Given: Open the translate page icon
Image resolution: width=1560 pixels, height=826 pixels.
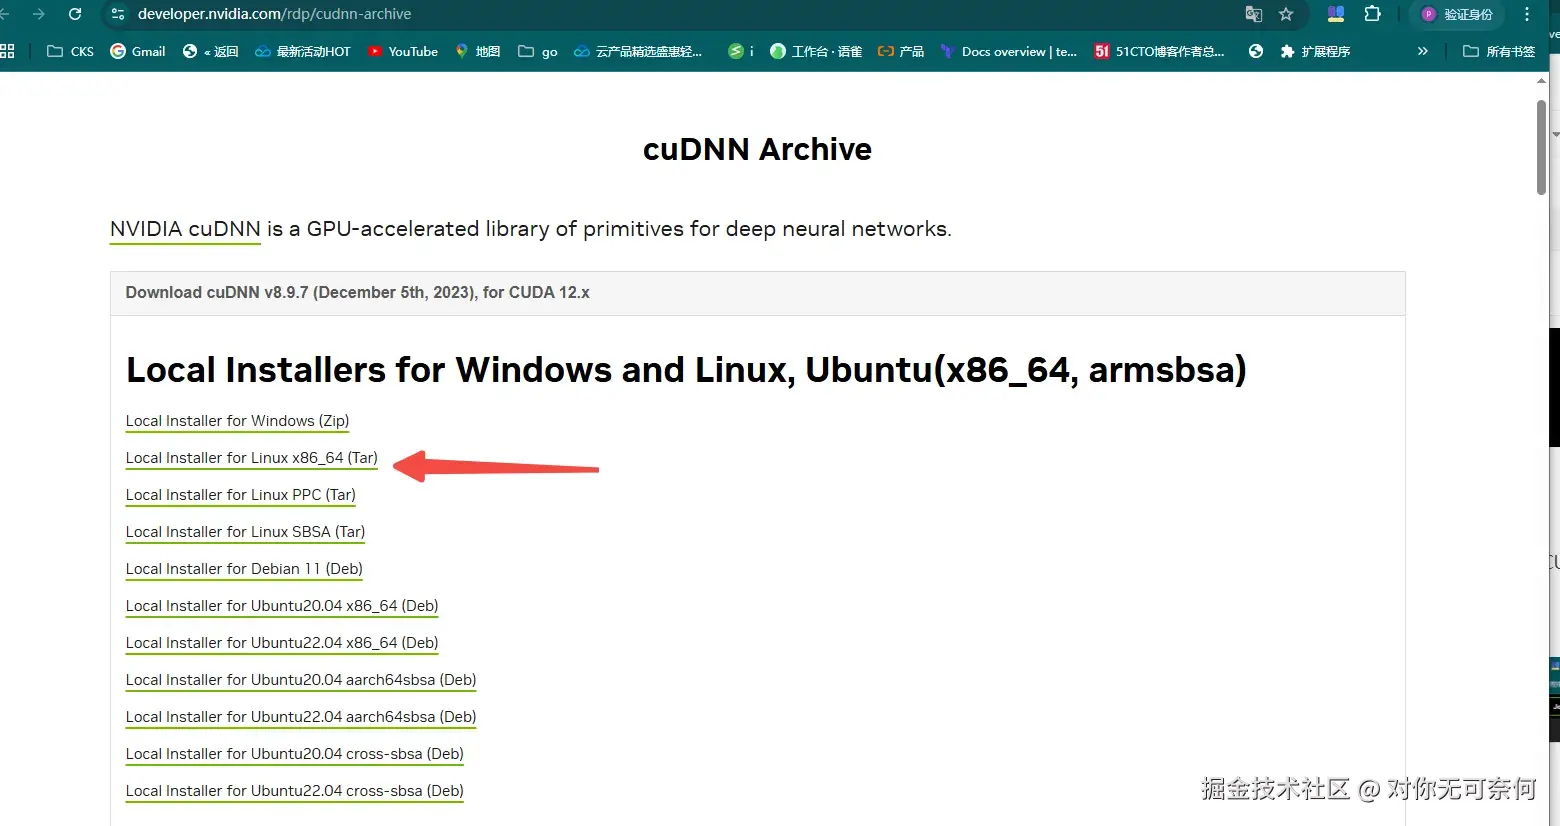Looking at the screenshot, I should tap(1253, 14).
